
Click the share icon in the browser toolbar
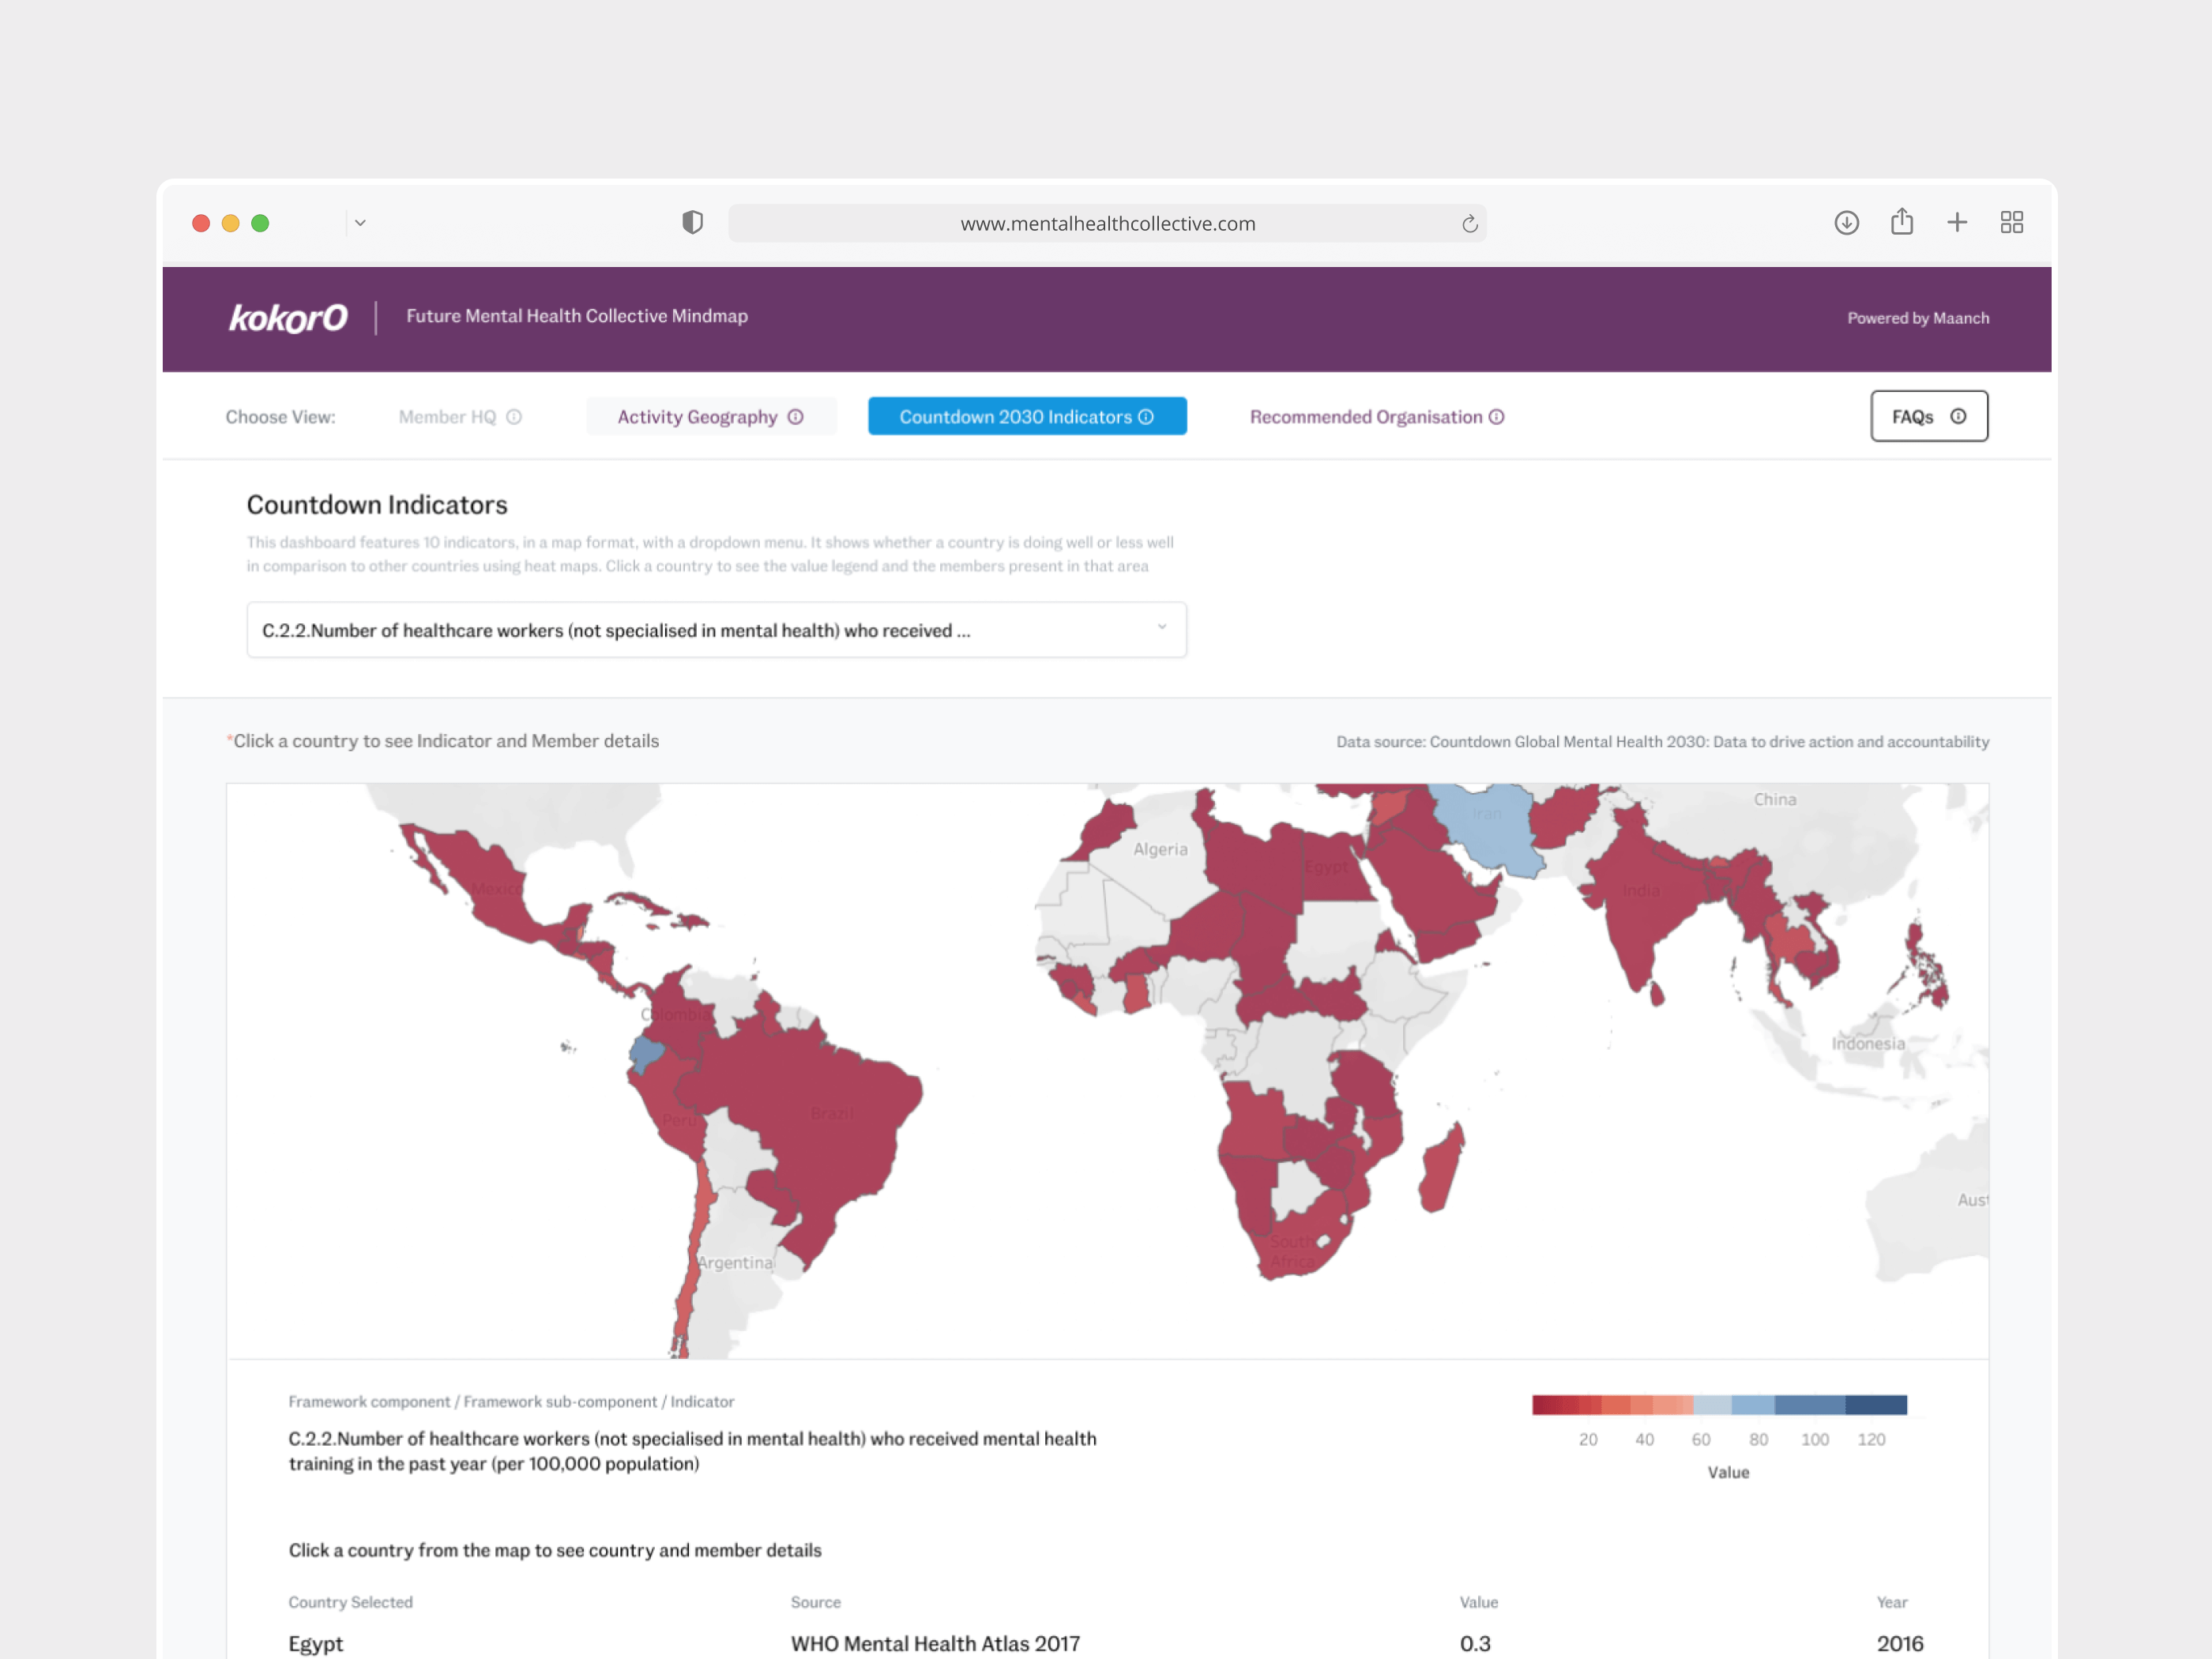pos(1901,222)
